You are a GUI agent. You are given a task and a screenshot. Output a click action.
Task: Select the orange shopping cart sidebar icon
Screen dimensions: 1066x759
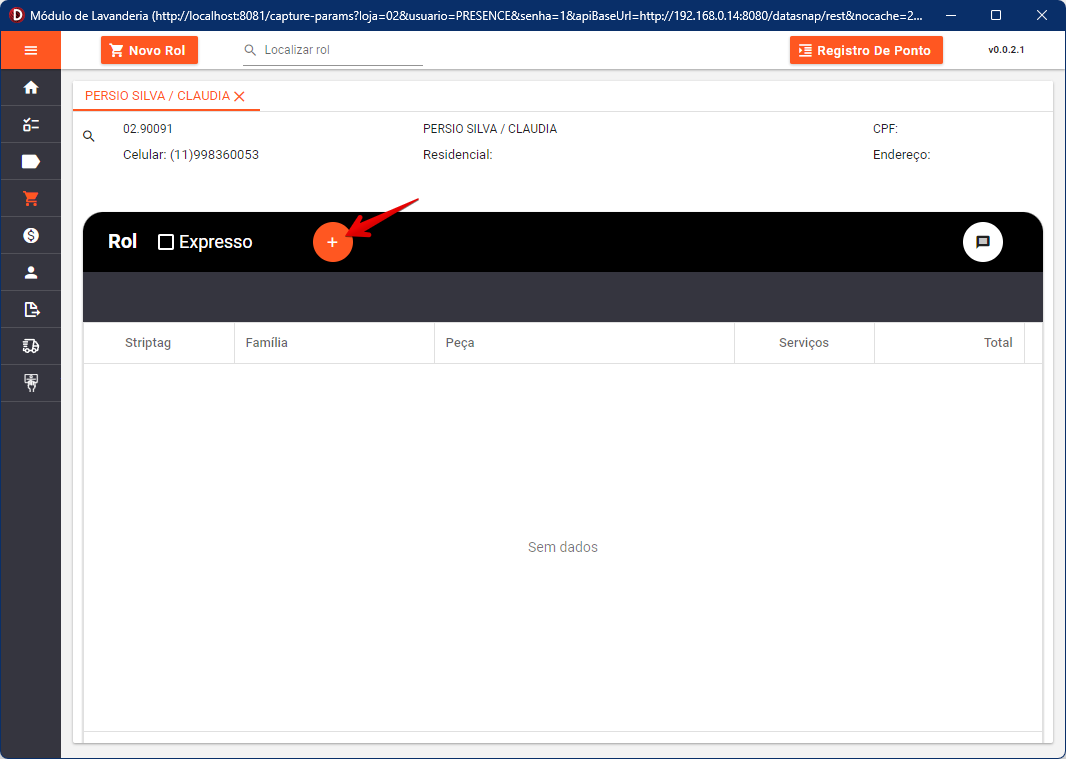point(31,199)
